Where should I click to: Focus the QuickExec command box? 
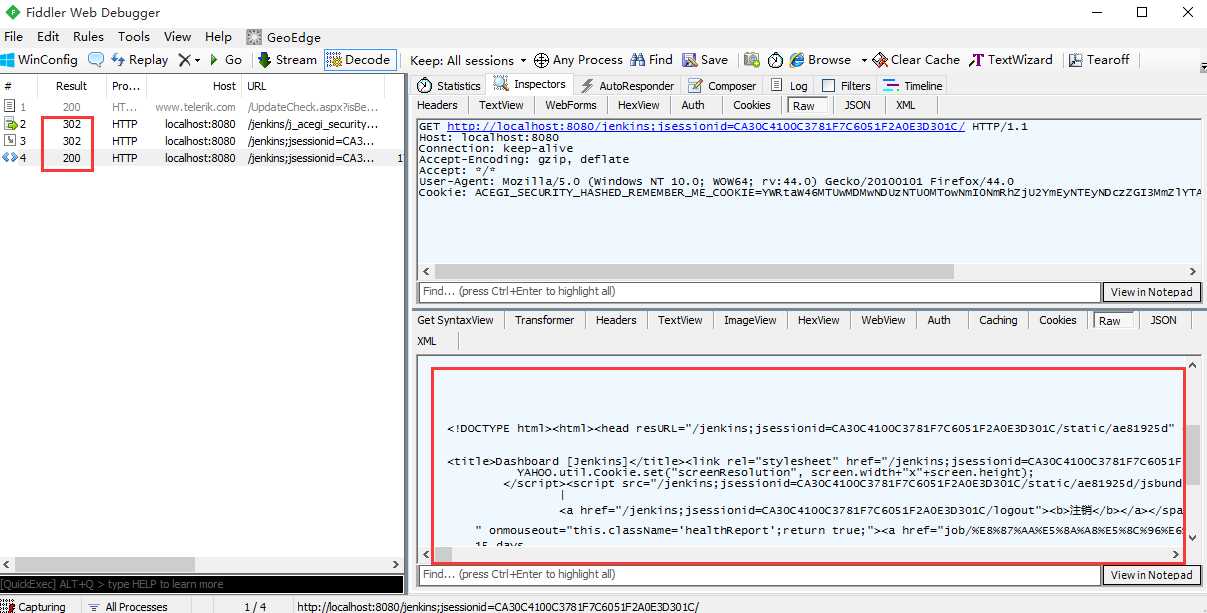click(x=201, y=584)
